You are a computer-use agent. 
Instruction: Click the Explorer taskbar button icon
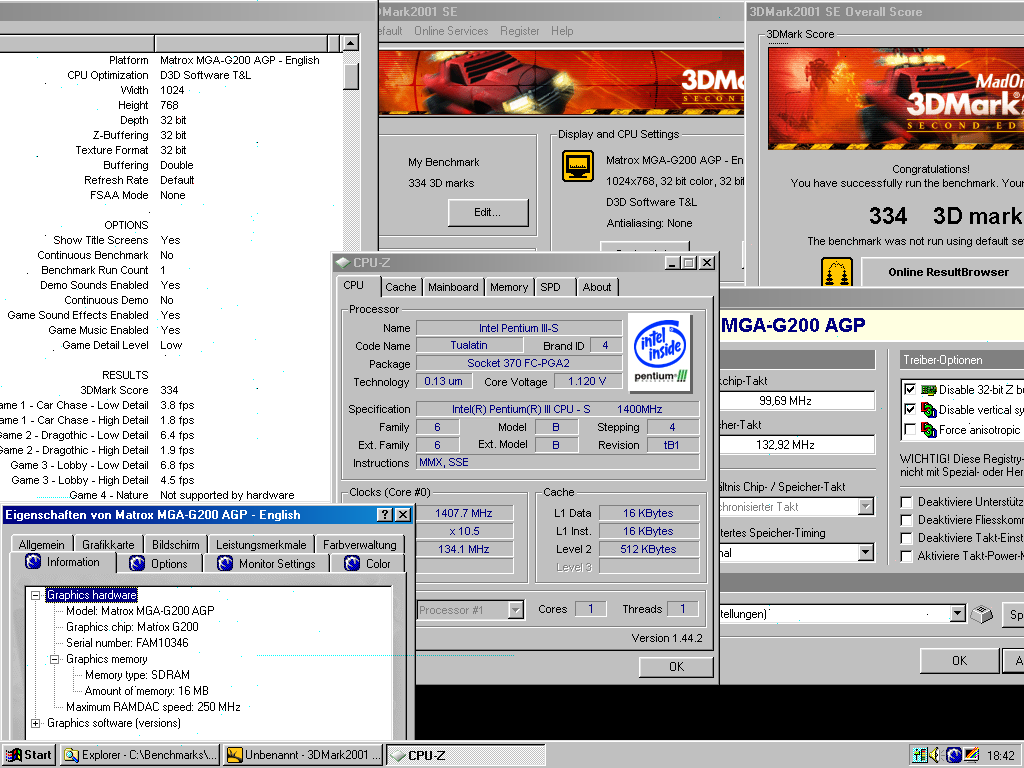pyautogui.click(x=72, y=756)
